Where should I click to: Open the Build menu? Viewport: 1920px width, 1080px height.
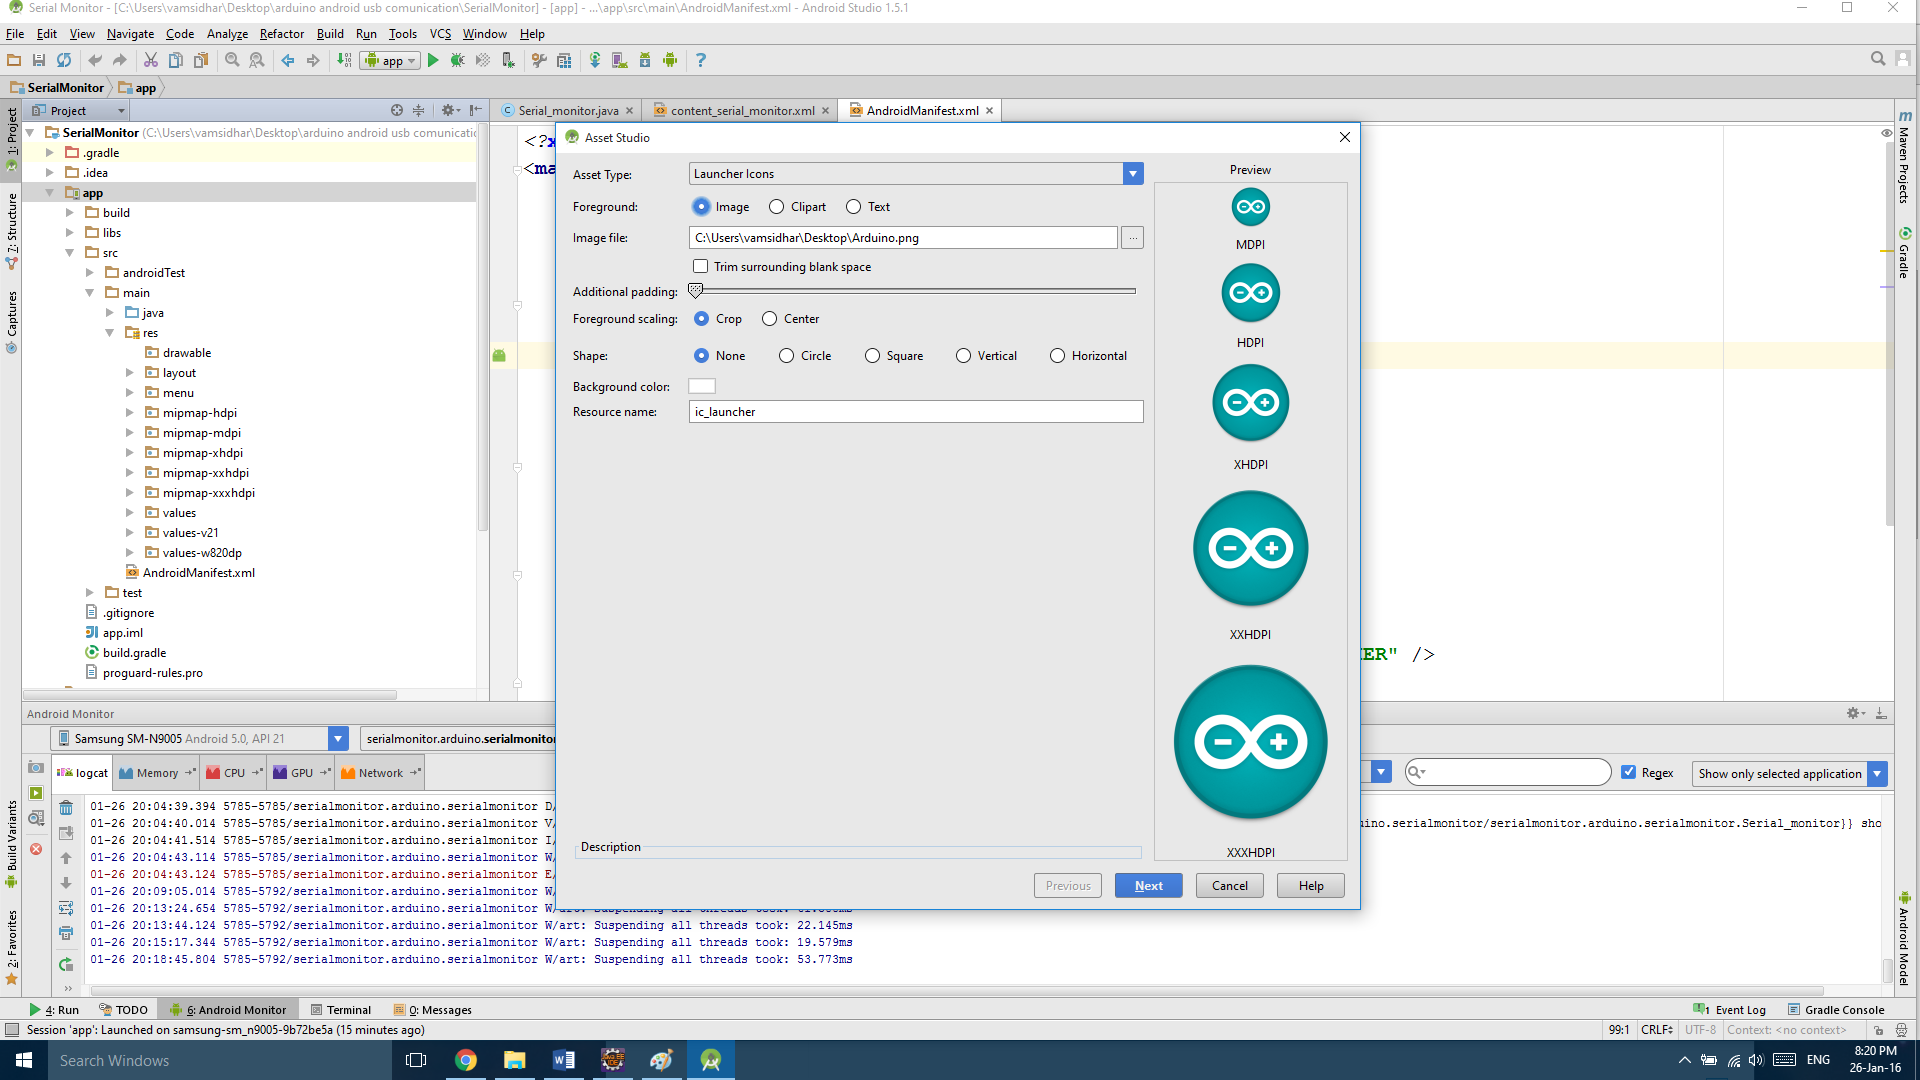pyautogui.click(x=327, y=33)
